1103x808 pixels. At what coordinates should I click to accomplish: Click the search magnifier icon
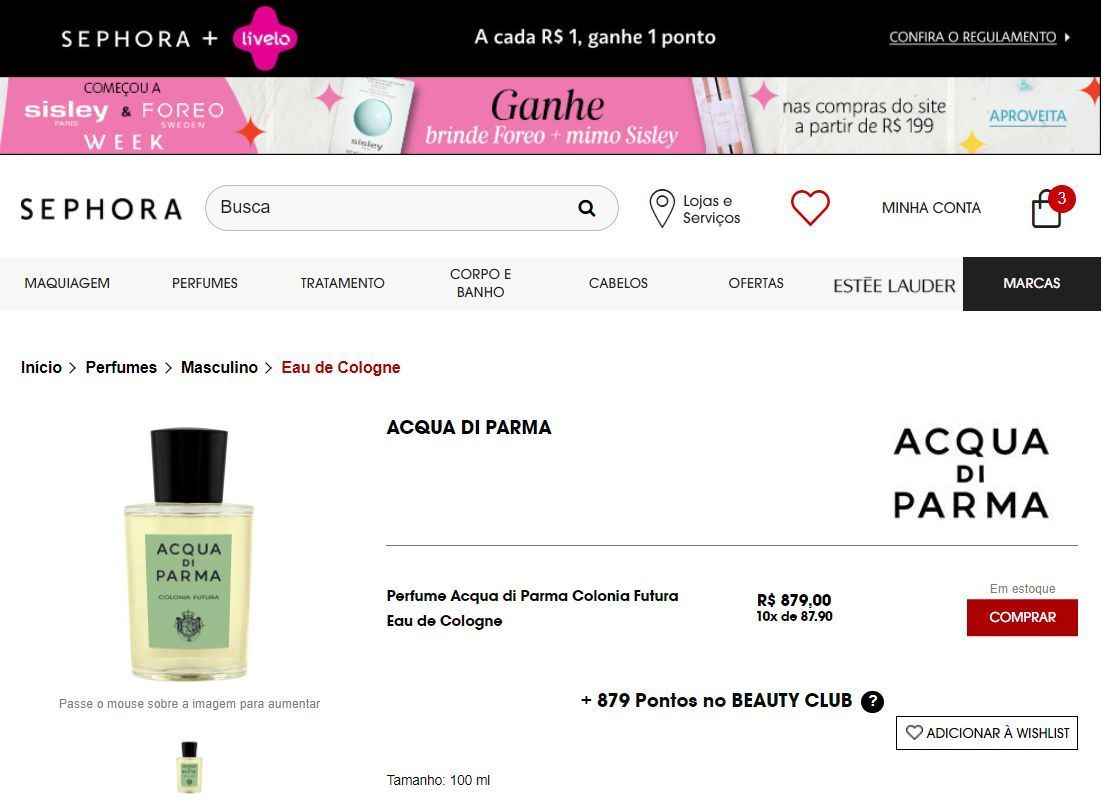click(587, 208)
